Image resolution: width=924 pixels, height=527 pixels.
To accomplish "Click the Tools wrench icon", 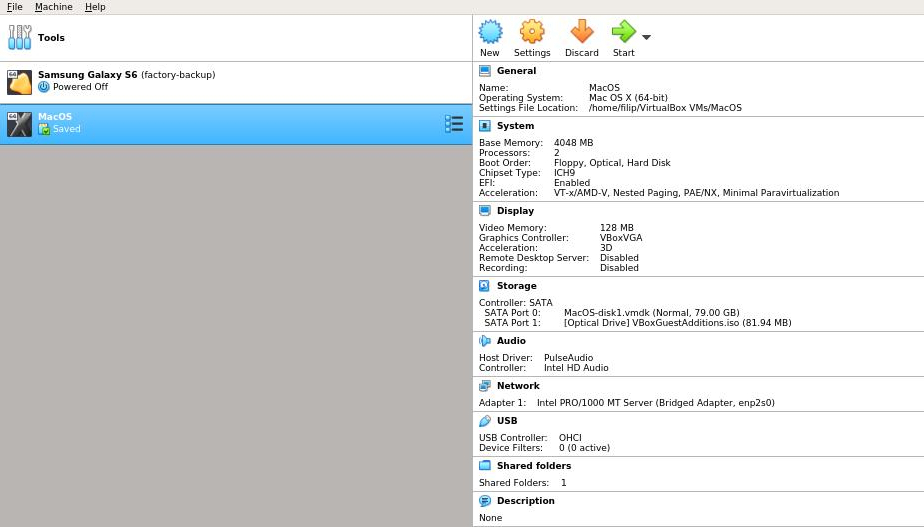I will 19,37.
